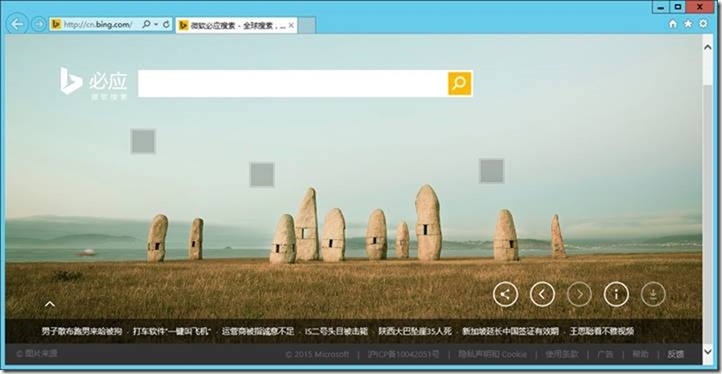Viewport: 722px width, 374px height.
Task: Close the 微软必应搜索 tab
Action: (x=291, y=25)
